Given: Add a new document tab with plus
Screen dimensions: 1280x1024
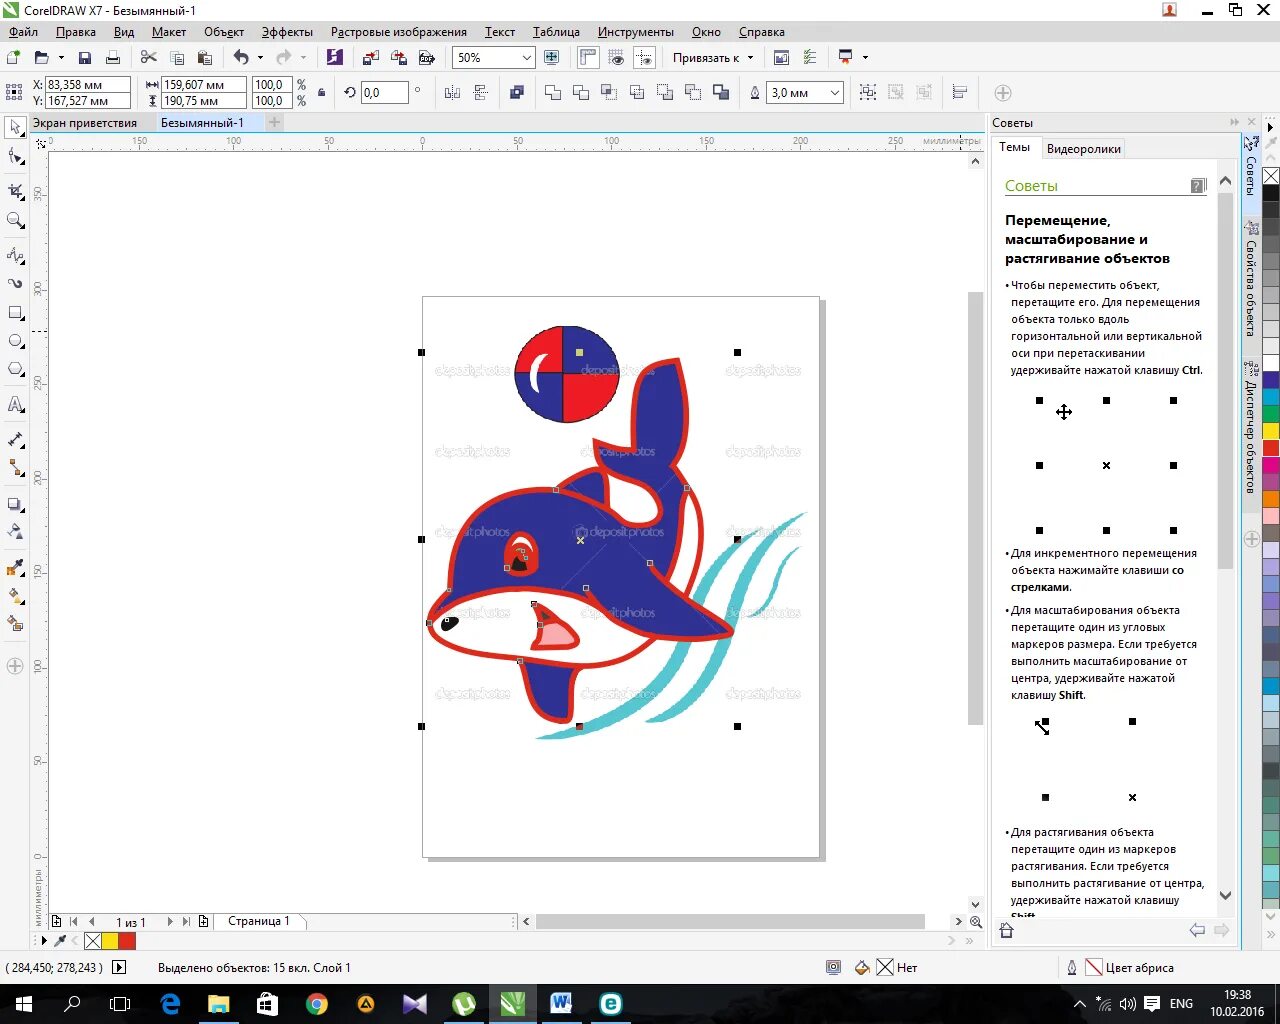Looking at the screenshot, I should click(x=275, y=123).
